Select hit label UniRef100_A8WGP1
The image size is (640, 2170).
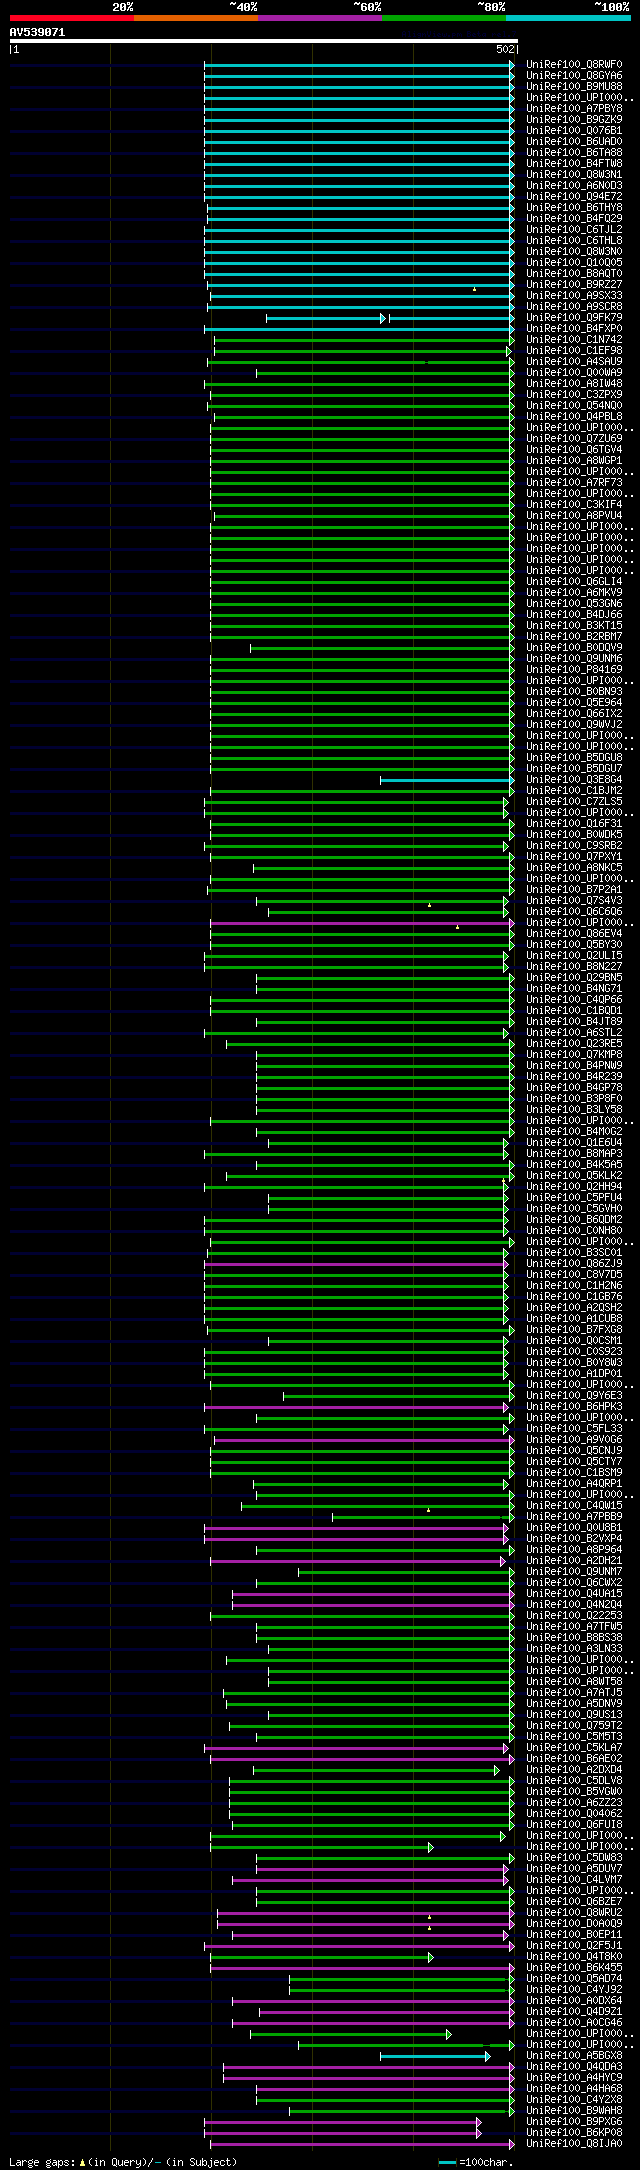click(x=574, y=461)
